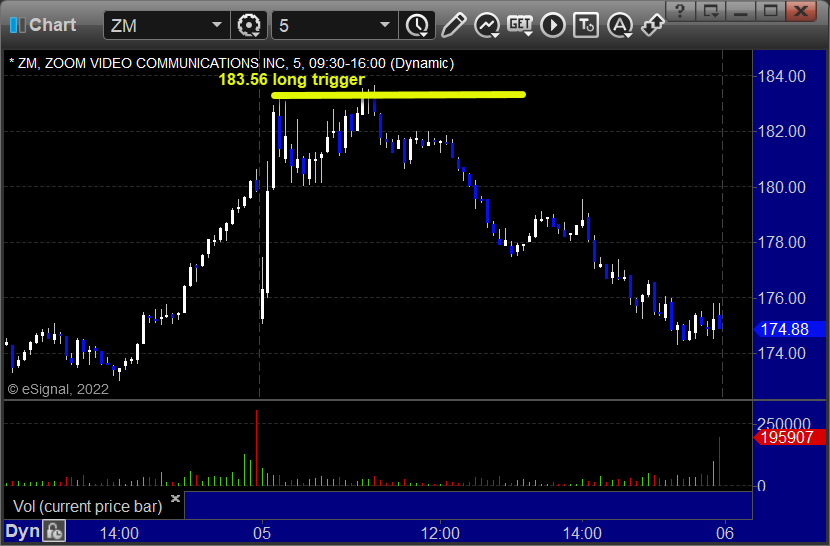Click the 06 date axis label
Screen dimensions: 830x546
pyautogui.click(x=725, y=533)
